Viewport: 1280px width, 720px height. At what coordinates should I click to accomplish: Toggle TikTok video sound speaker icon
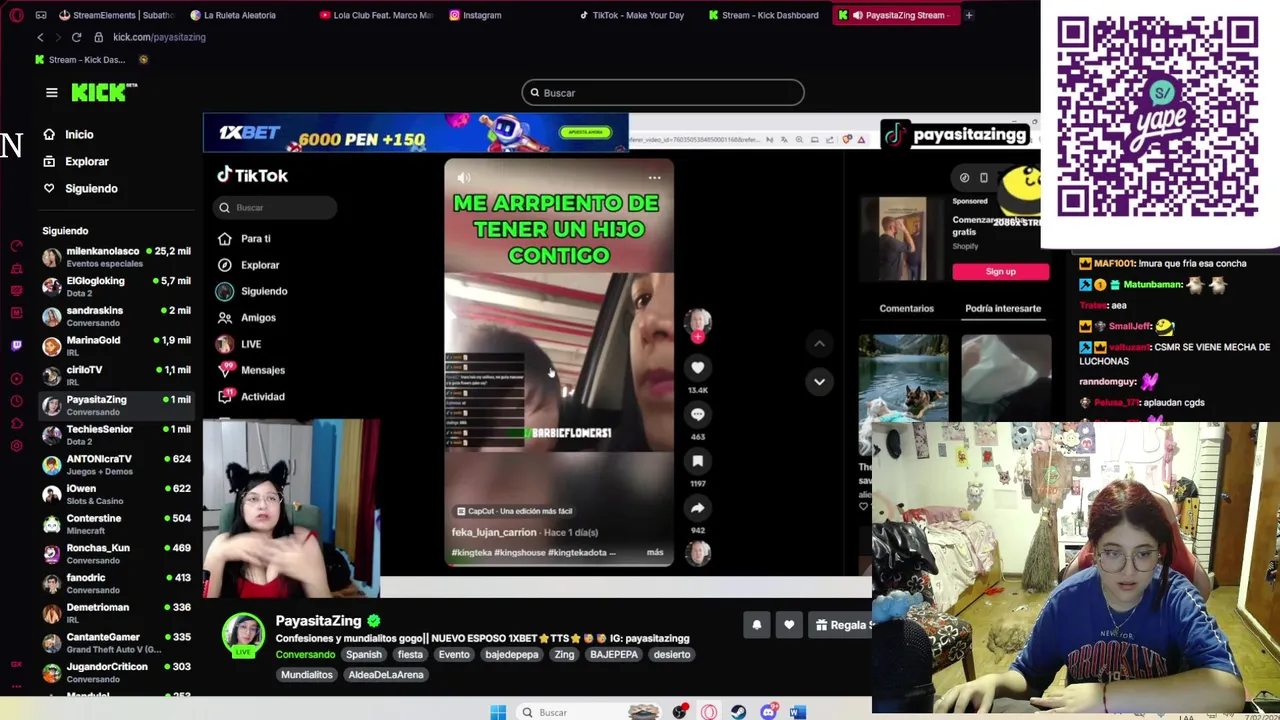pos(463,178)
